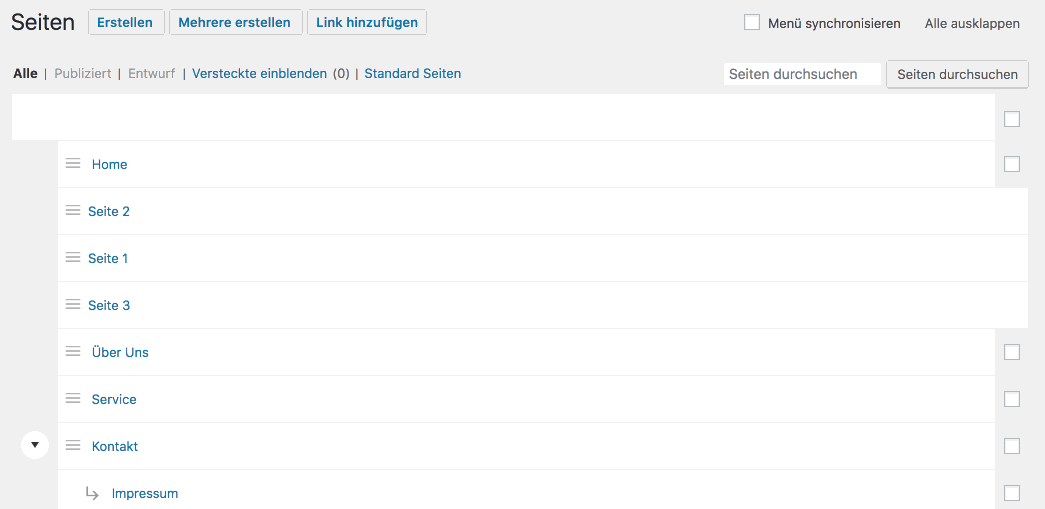Click the drag handle icon beside Service

pos(73,398)
